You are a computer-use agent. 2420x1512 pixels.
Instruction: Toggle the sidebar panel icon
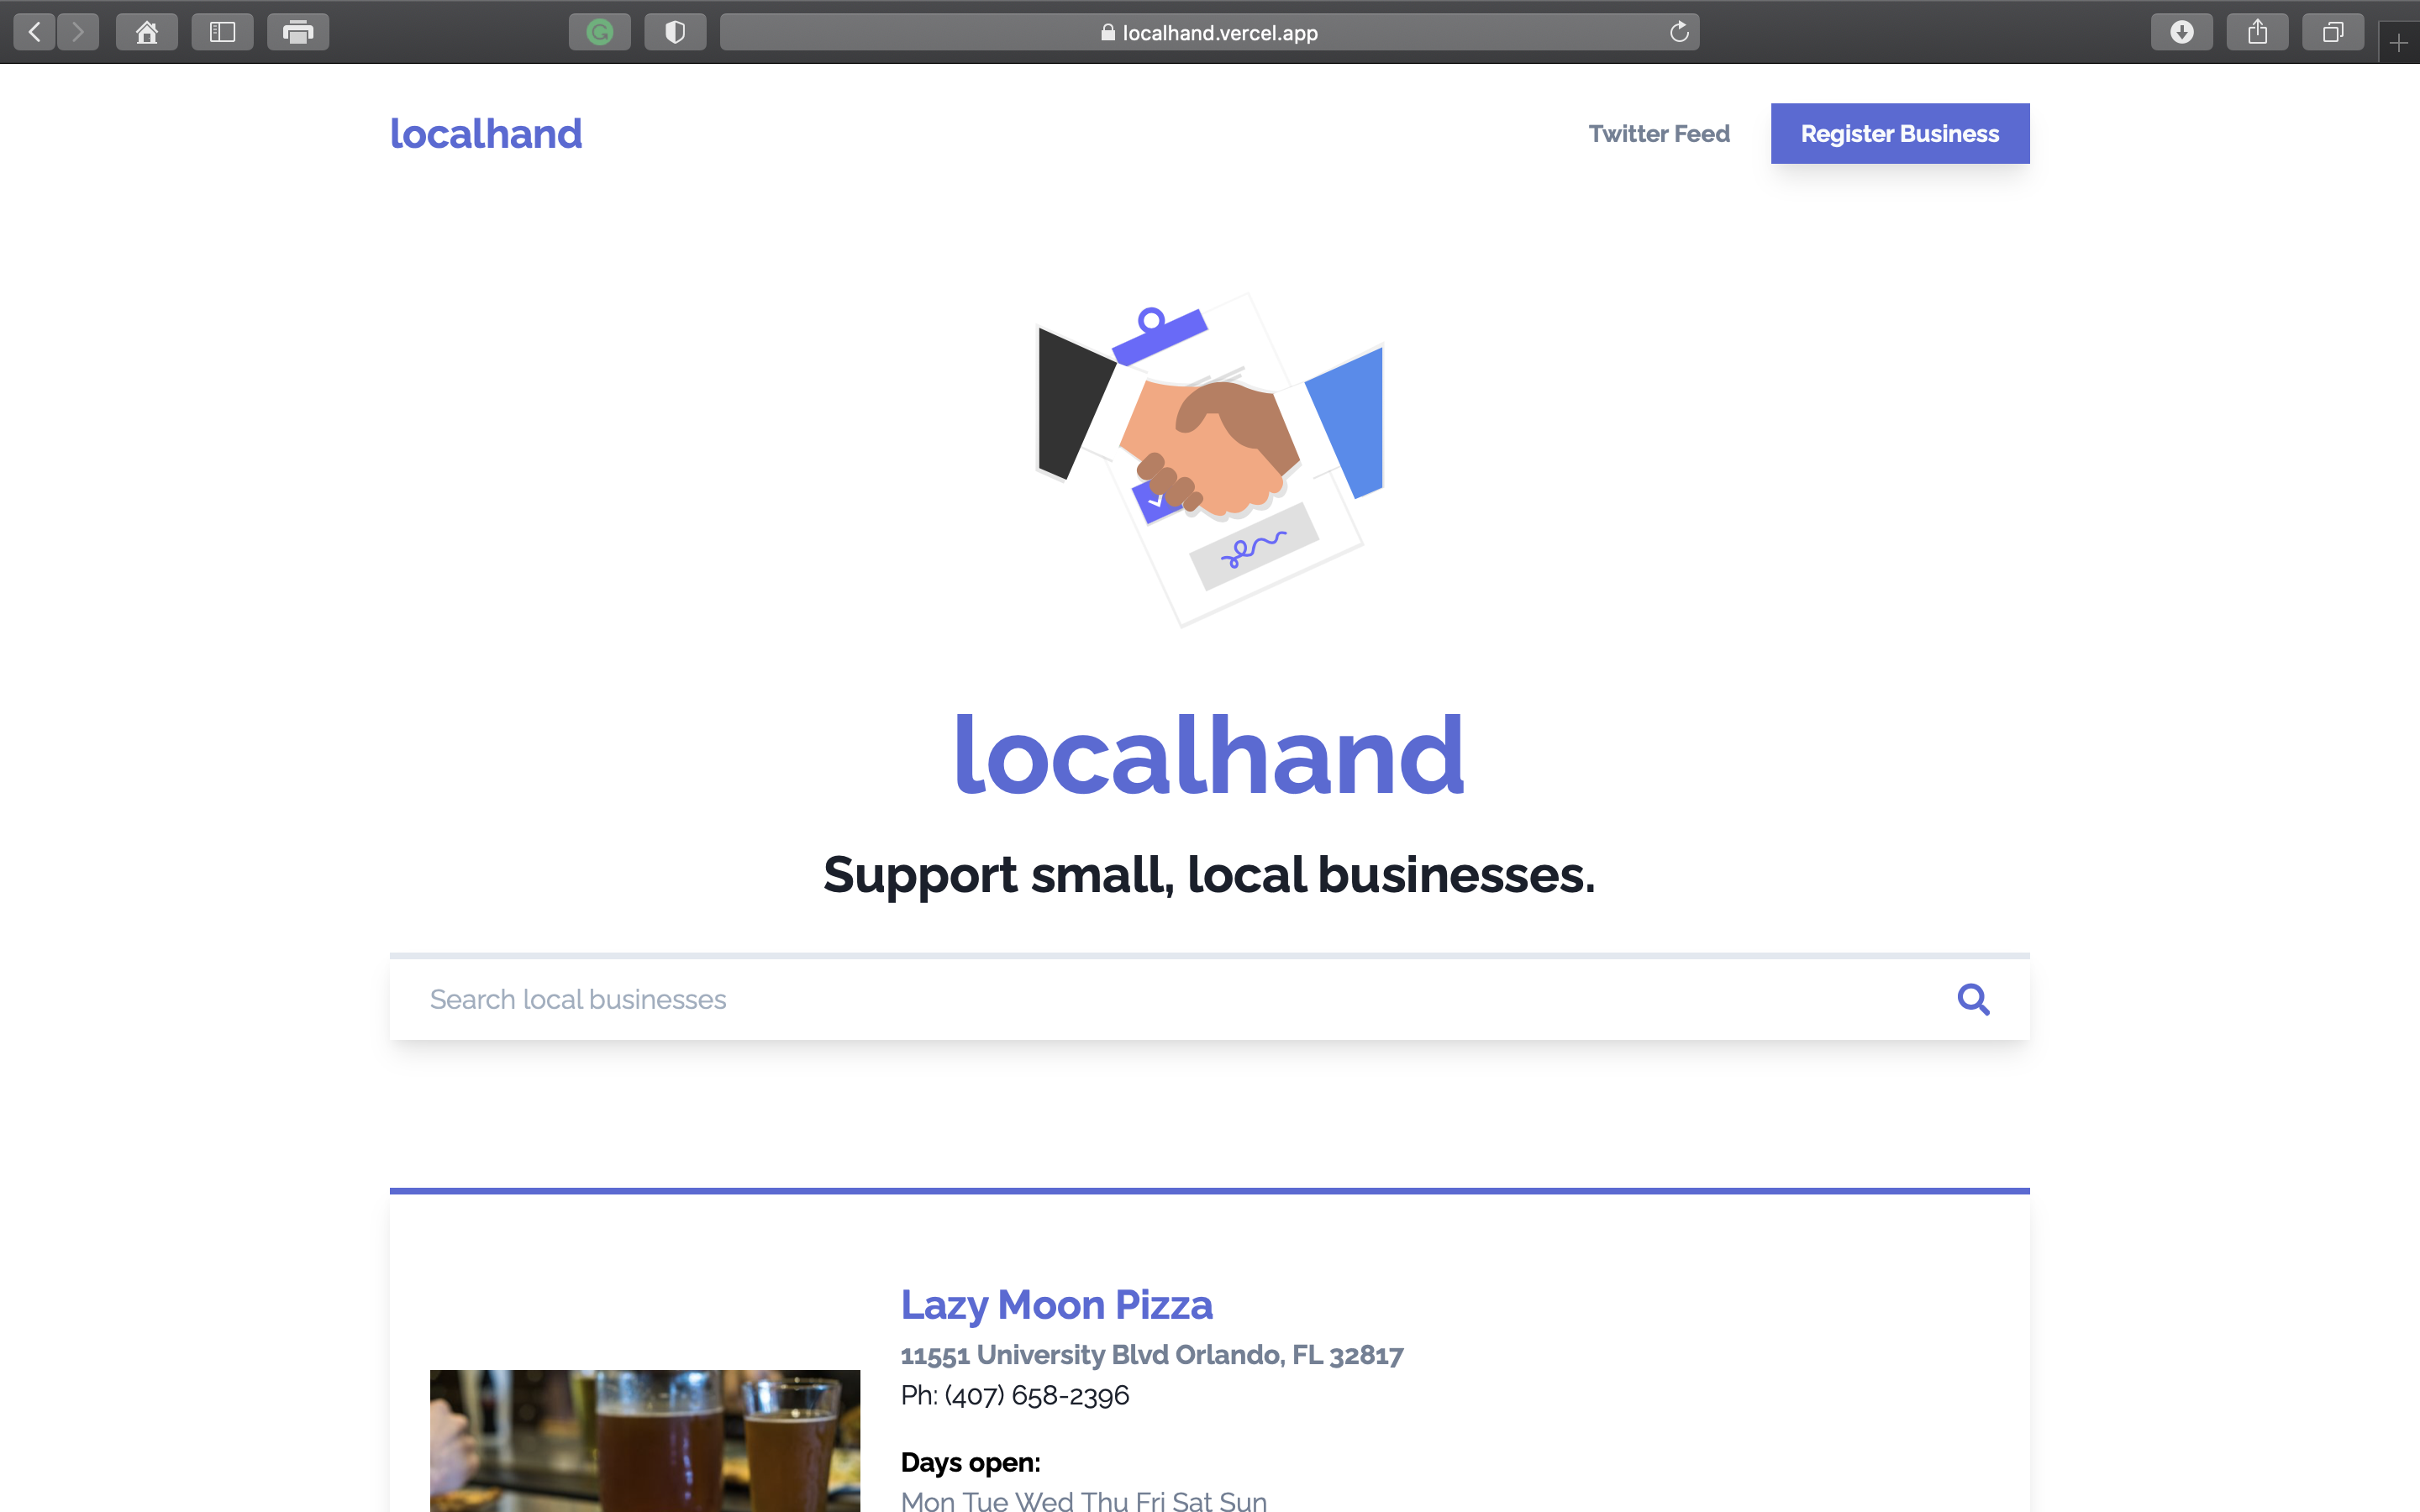[222, 32]
